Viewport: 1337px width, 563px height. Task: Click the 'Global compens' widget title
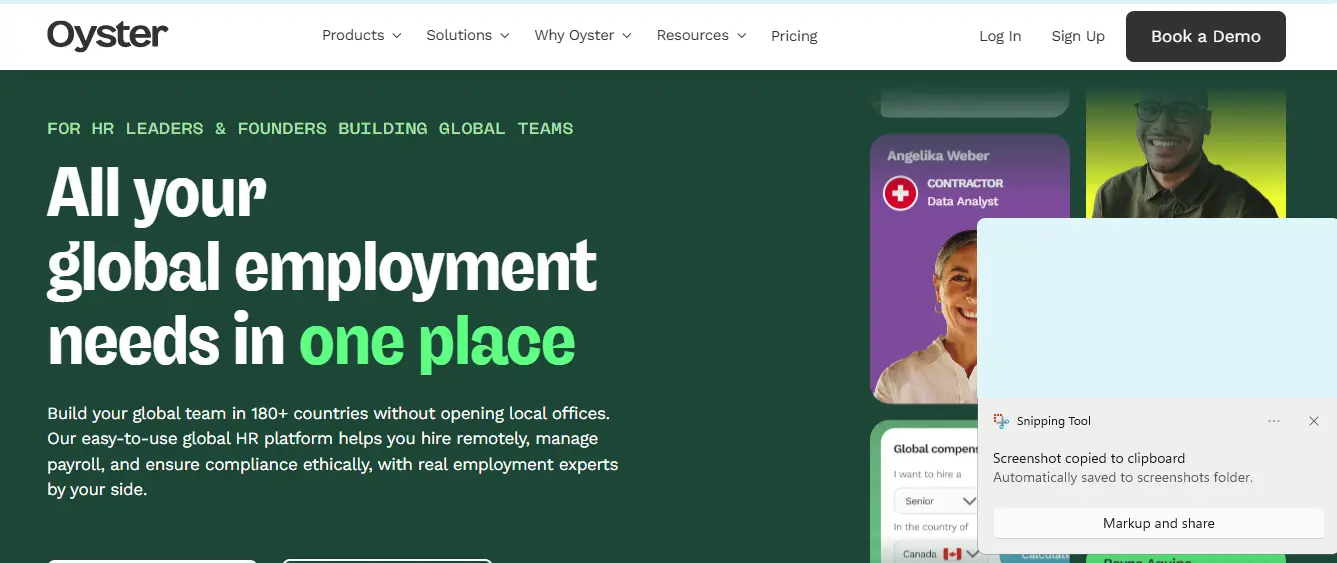(x=935, y=449)
